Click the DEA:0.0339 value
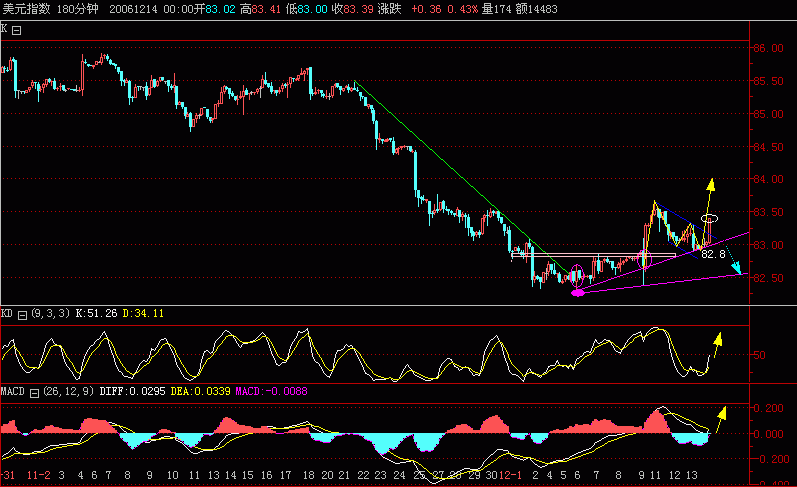This screenshot has height=487, width=797. tap(200, 391)
